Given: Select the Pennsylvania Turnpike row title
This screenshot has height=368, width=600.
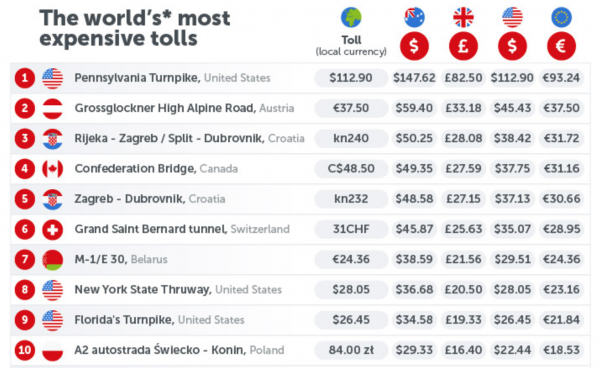Looking at the screenshot, I should pyautogui.click(x=172, y=78).
